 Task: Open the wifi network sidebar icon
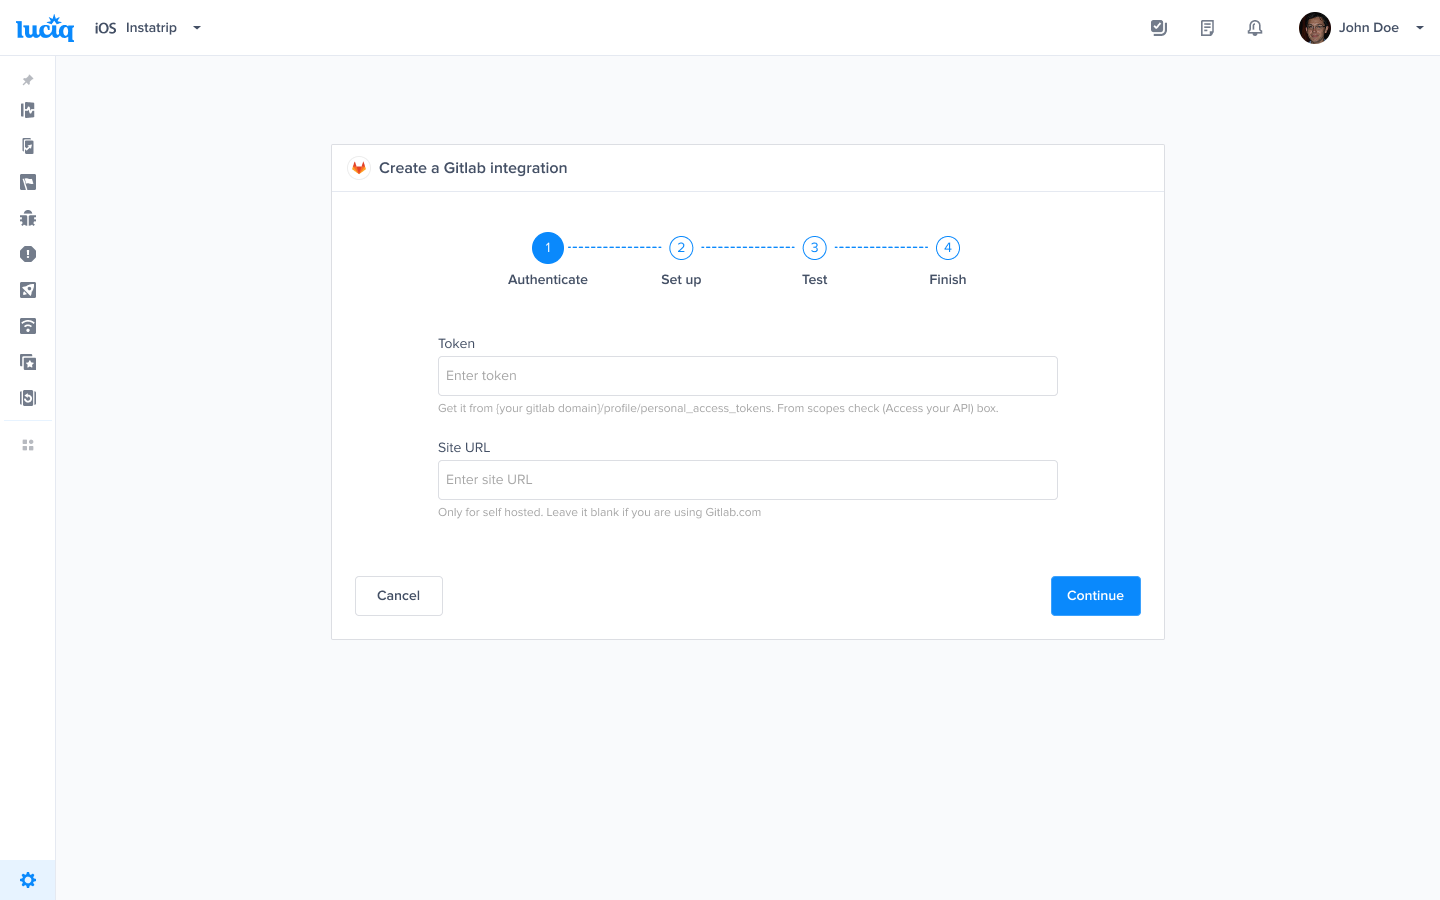click(28, 326)
